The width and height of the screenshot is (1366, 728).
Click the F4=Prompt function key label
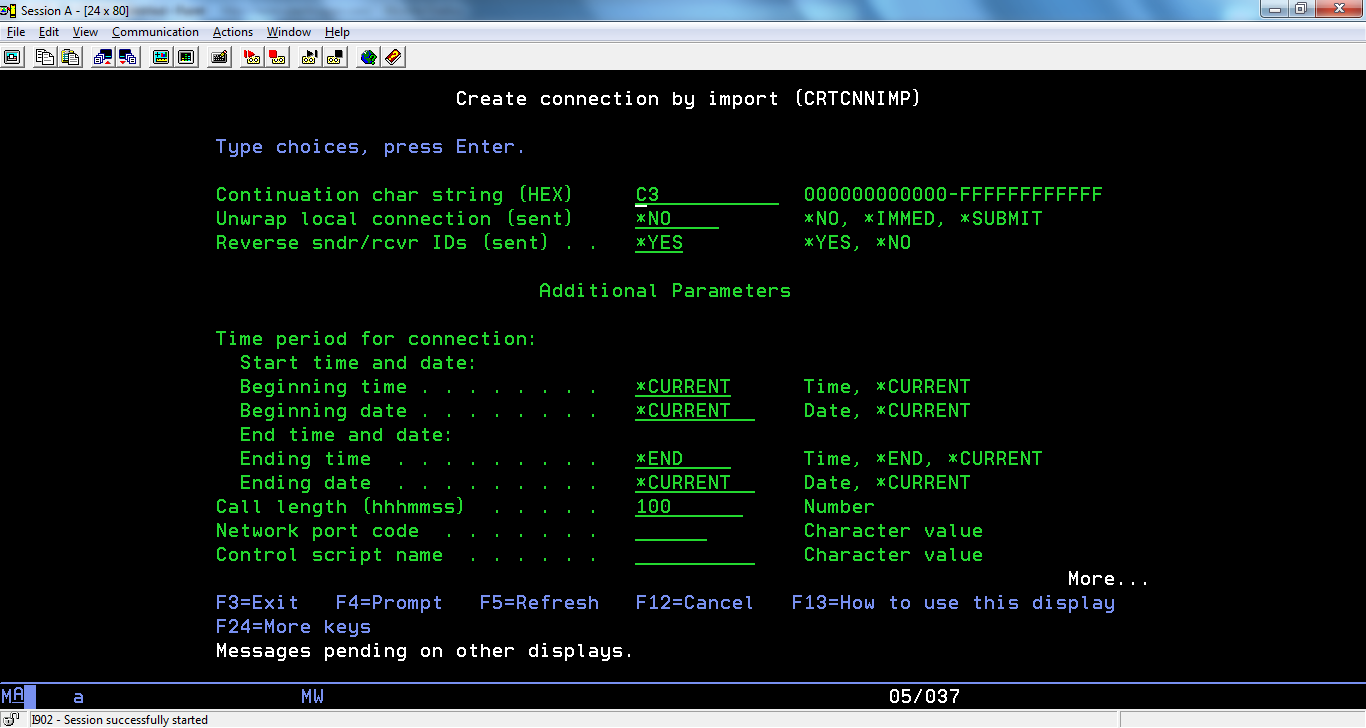389,603
